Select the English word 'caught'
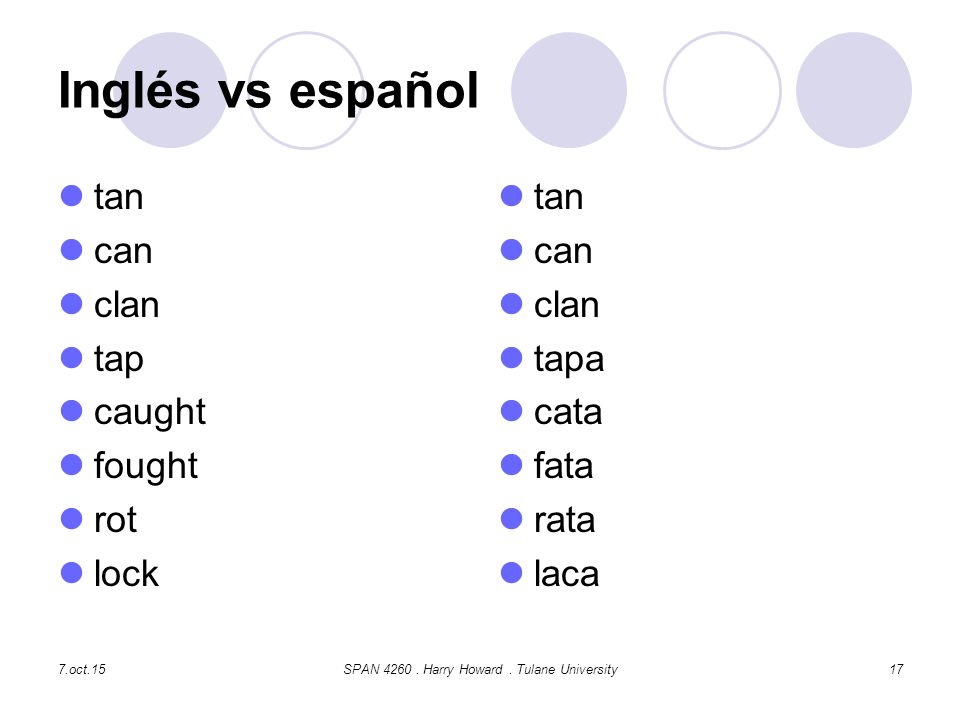This screenshot has width=960, height=720. 150,413
